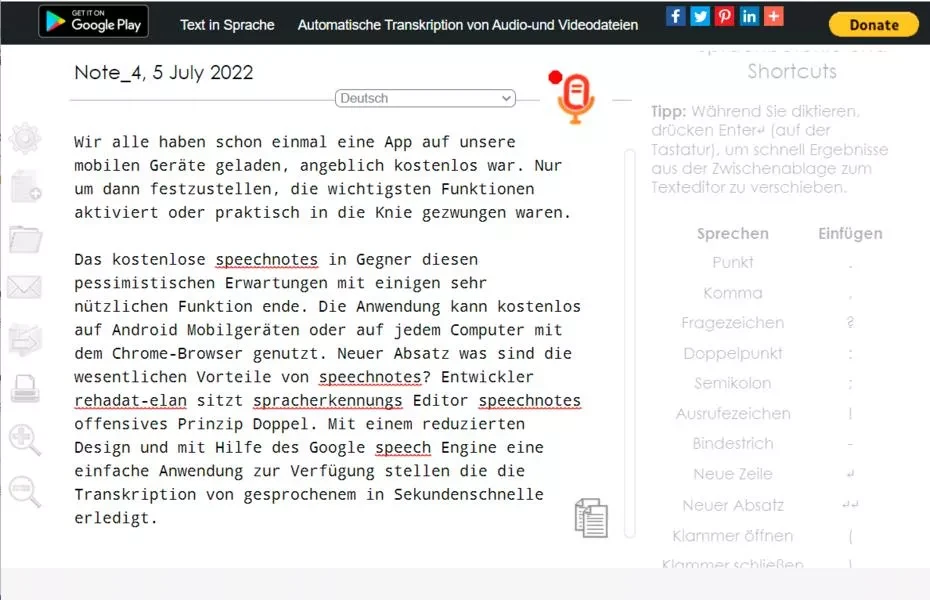Click the red microphone dictation icon

[x=575, y=98]
